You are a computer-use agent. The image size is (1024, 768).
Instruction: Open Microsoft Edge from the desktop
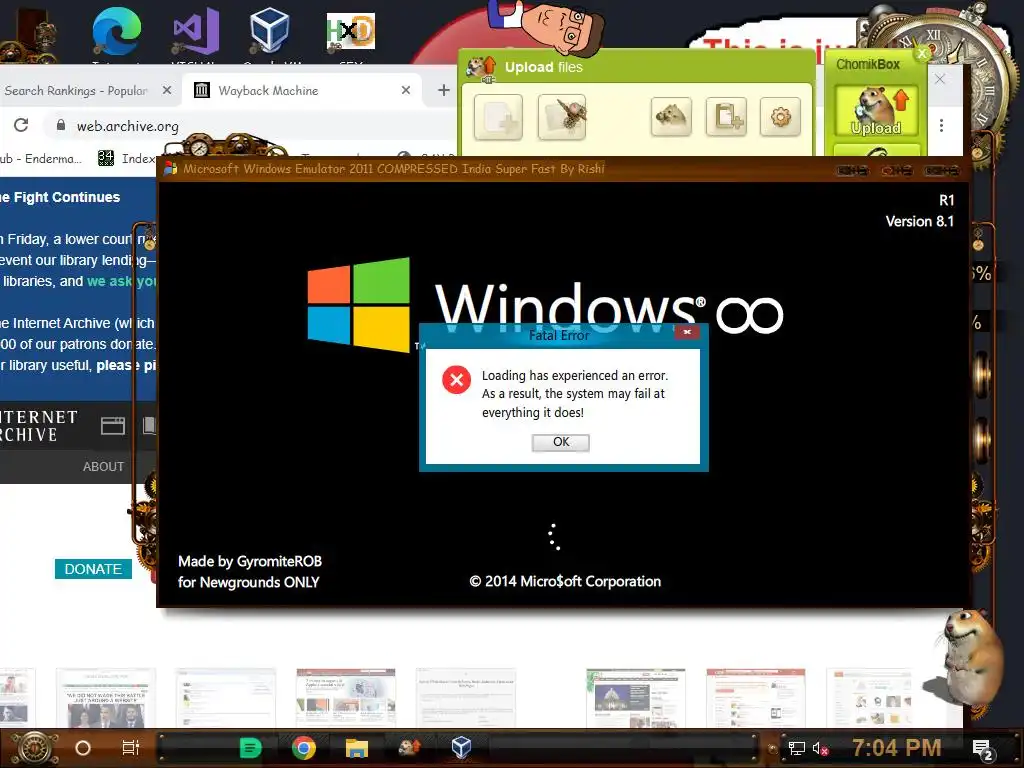pos(117,31)
